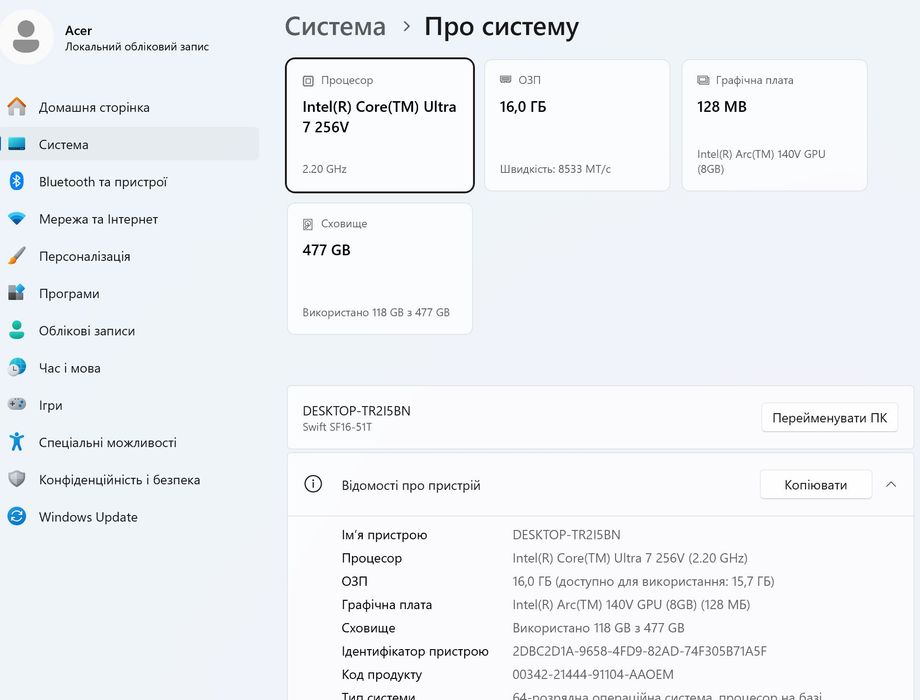
Task: Click device ID 2DBC2D1A-9658-4FD9-82AD-74F305B71A5F
Action: pos(639,651)
